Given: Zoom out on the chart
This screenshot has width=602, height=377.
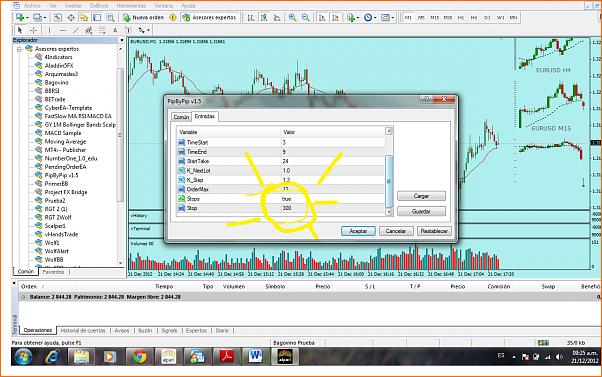Looking at the screenshot, I should (x=306, y=17).
